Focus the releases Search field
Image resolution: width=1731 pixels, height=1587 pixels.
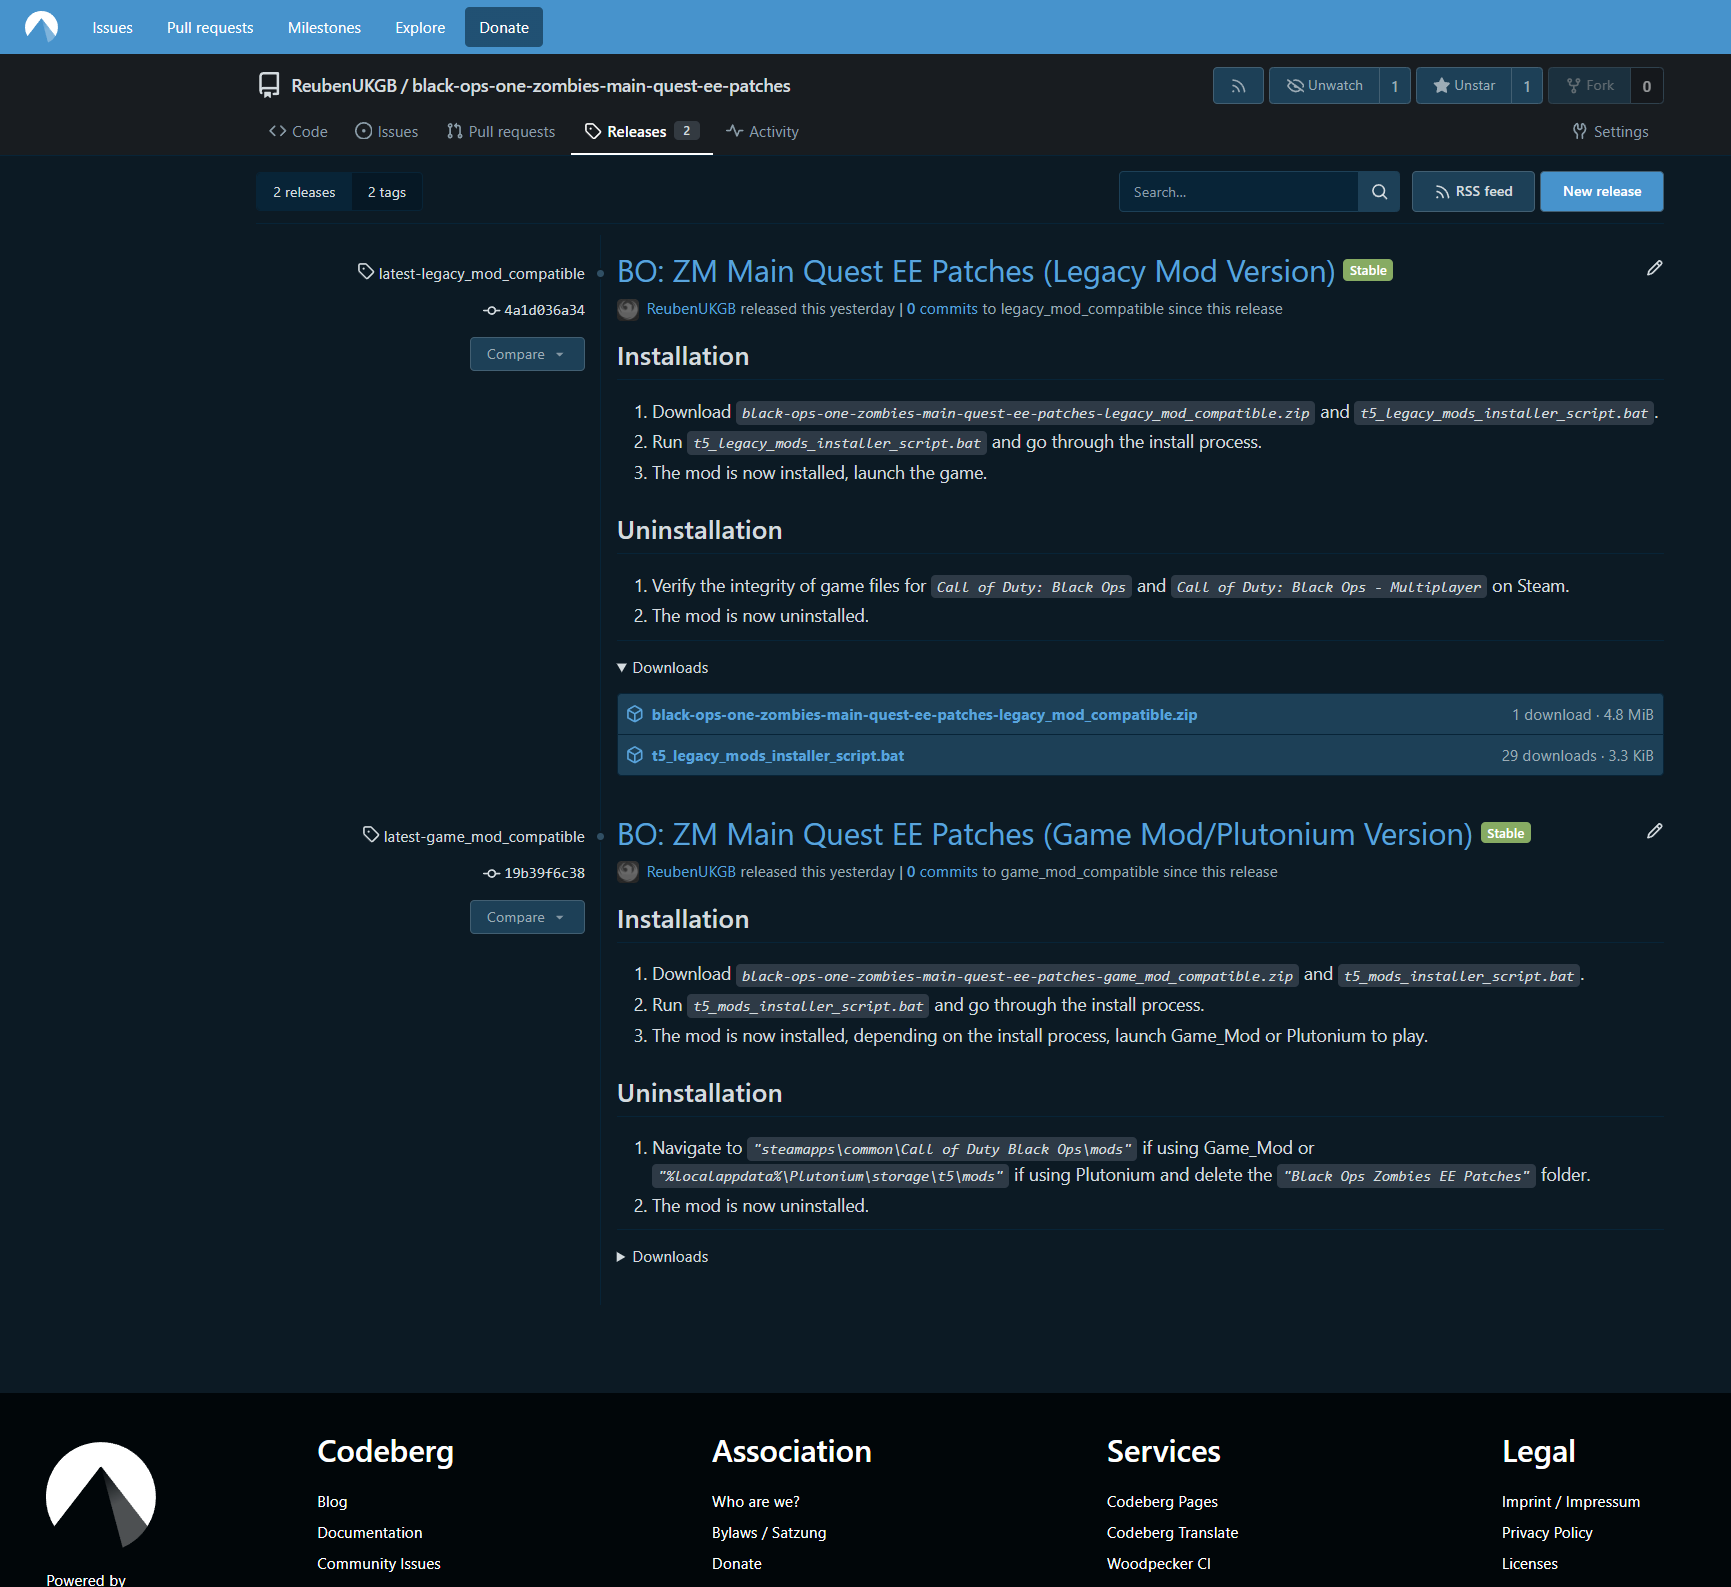tap(1238, 192)
